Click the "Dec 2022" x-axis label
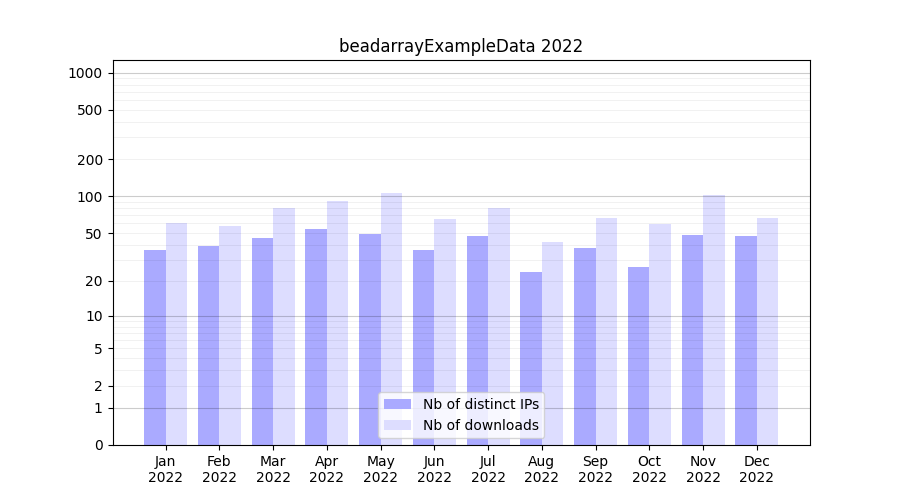The width and height of the screenshot is (900, 500). point(756,469)
